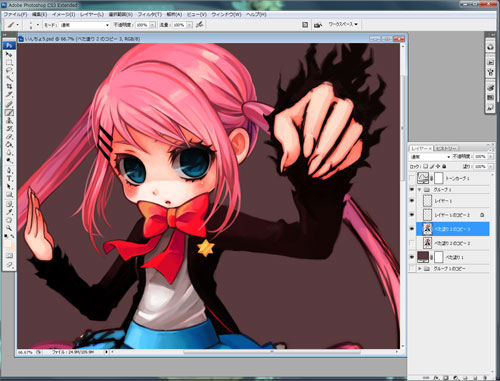The image size is (500, 381).
Task: Click the layers panel opacity field
Action: pyautogui.click(x=480, y=156)
